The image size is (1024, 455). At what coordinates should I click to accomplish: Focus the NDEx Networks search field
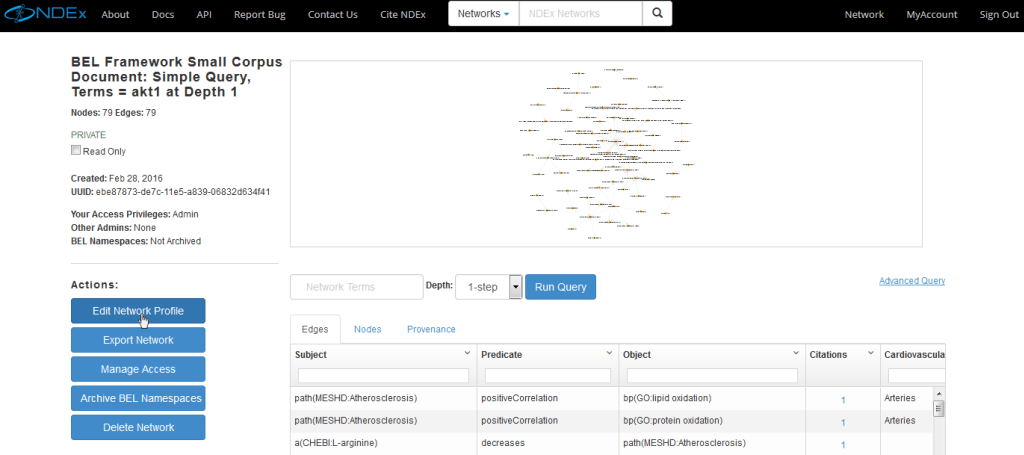coord(581,14)
